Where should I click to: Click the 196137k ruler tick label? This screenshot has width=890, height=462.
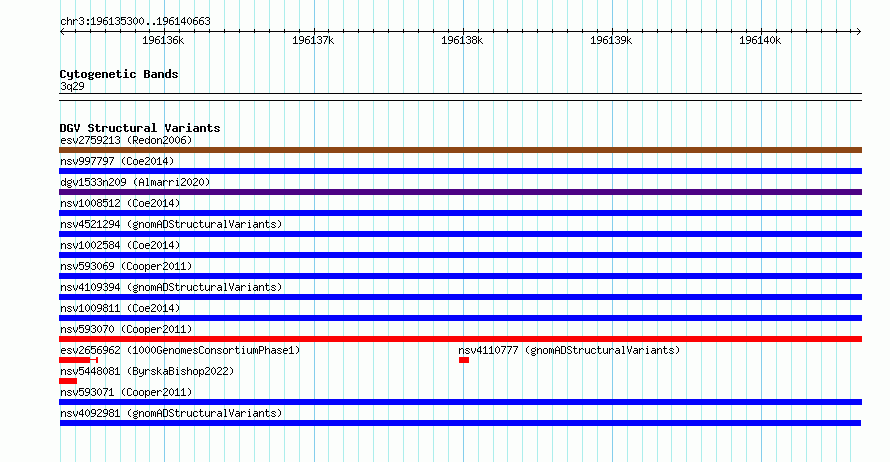tap(313, 40)
